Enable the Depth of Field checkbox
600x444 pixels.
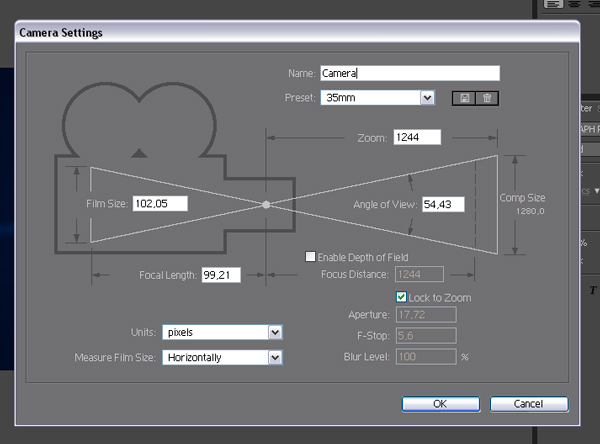point(311,257)
